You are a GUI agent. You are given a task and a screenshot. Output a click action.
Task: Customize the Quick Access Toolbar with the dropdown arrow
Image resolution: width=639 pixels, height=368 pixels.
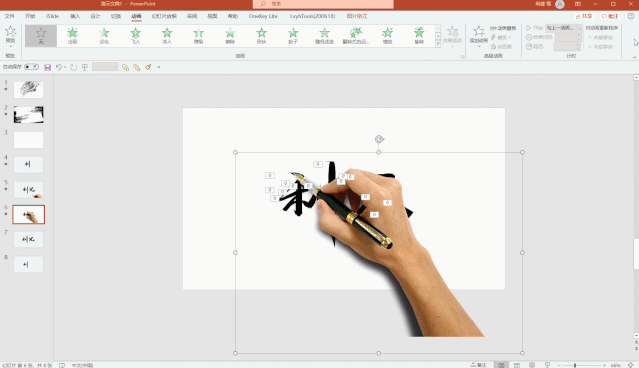pos(159,67)
